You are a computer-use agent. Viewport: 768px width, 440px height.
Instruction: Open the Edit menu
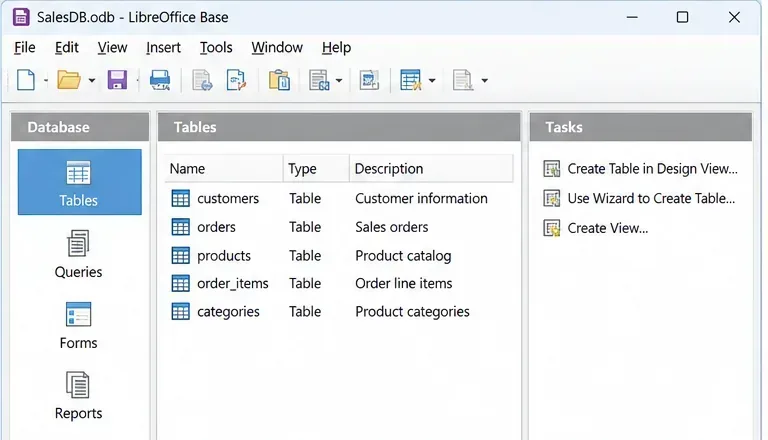tap(67, 48)
